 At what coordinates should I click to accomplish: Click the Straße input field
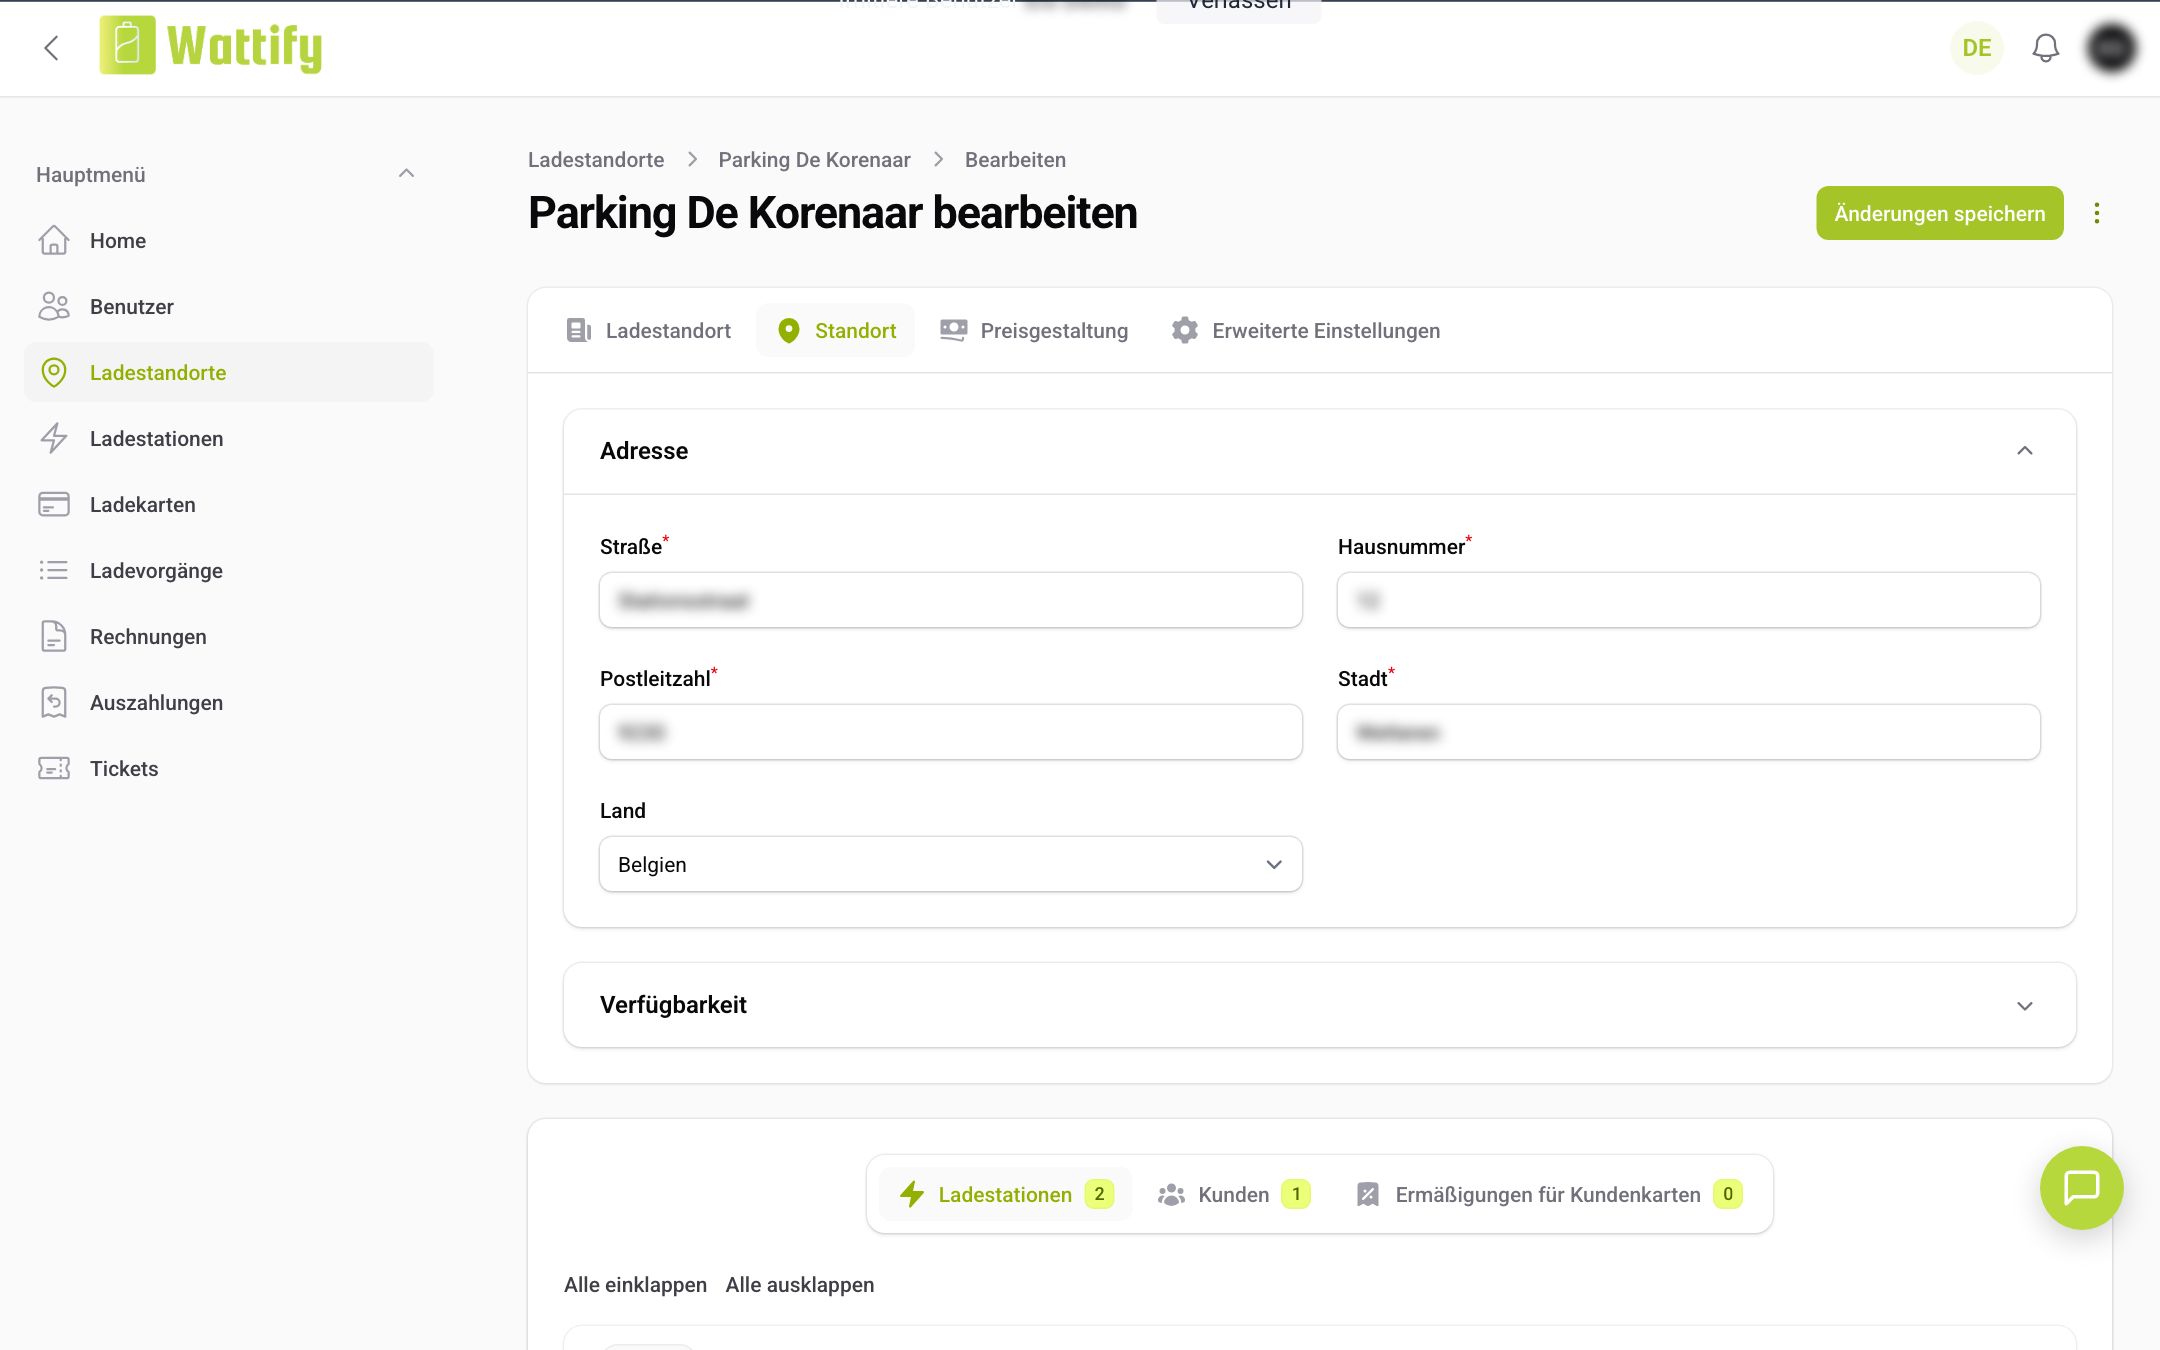[950, 600]
